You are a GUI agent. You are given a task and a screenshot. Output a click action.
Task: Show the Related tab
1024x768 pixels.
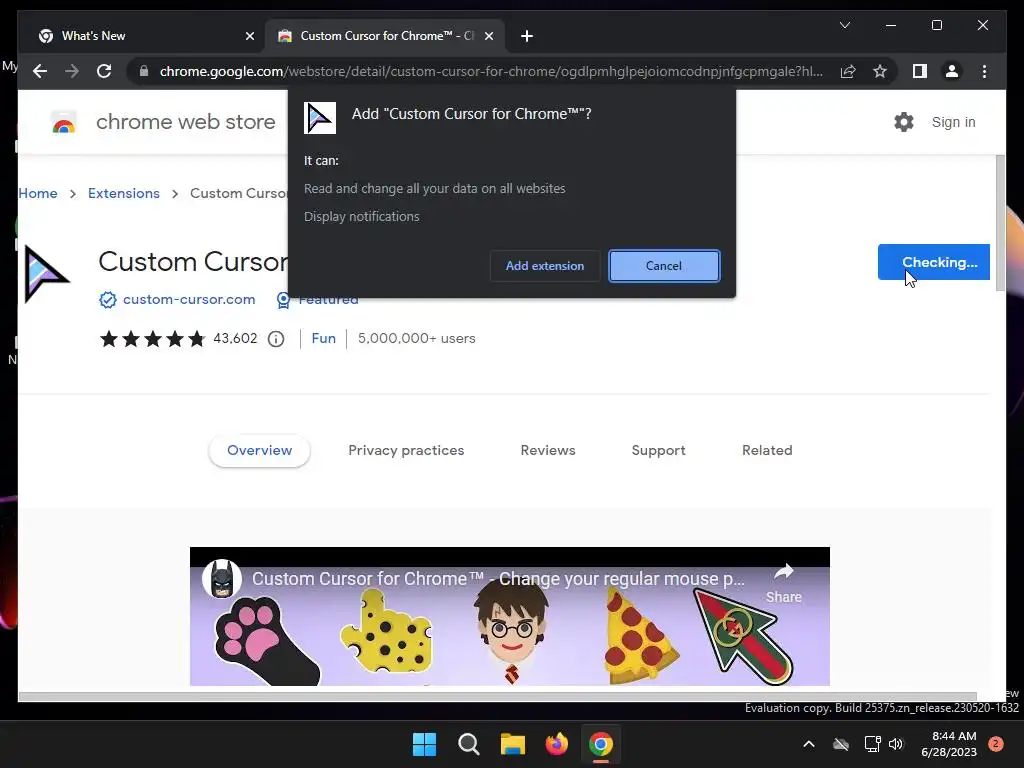tap(767, 451)
